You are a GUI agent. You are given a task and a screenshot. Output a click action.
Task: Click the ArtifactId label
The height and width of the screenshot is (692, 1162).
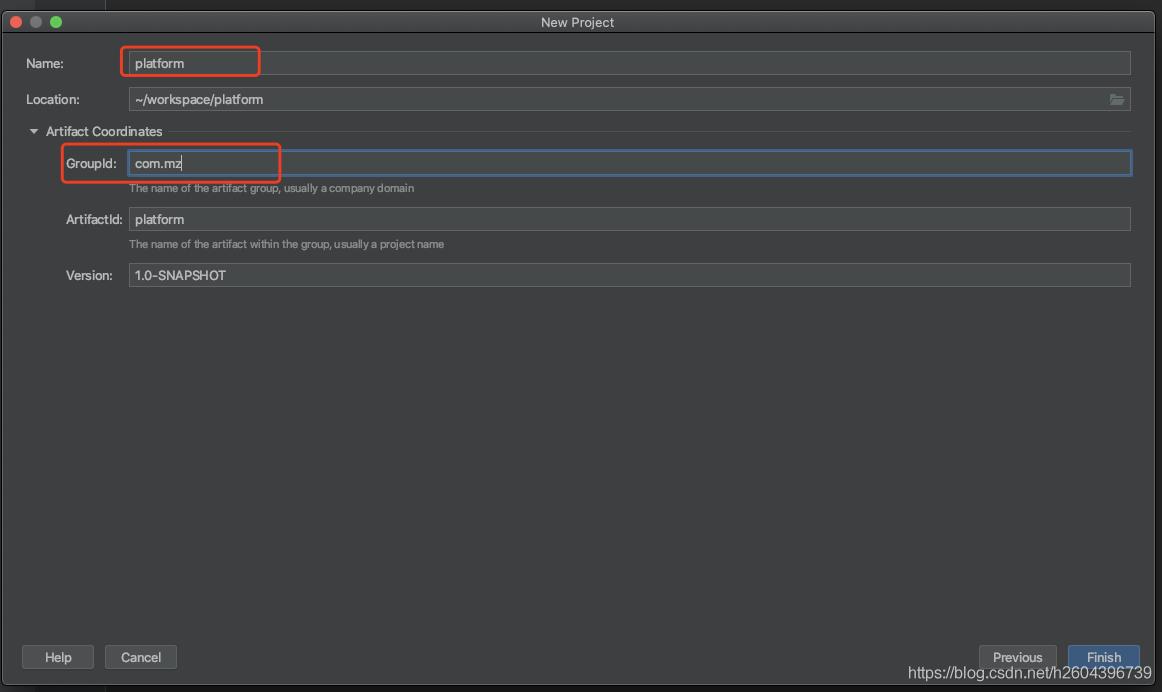click(x=94, y=219)
